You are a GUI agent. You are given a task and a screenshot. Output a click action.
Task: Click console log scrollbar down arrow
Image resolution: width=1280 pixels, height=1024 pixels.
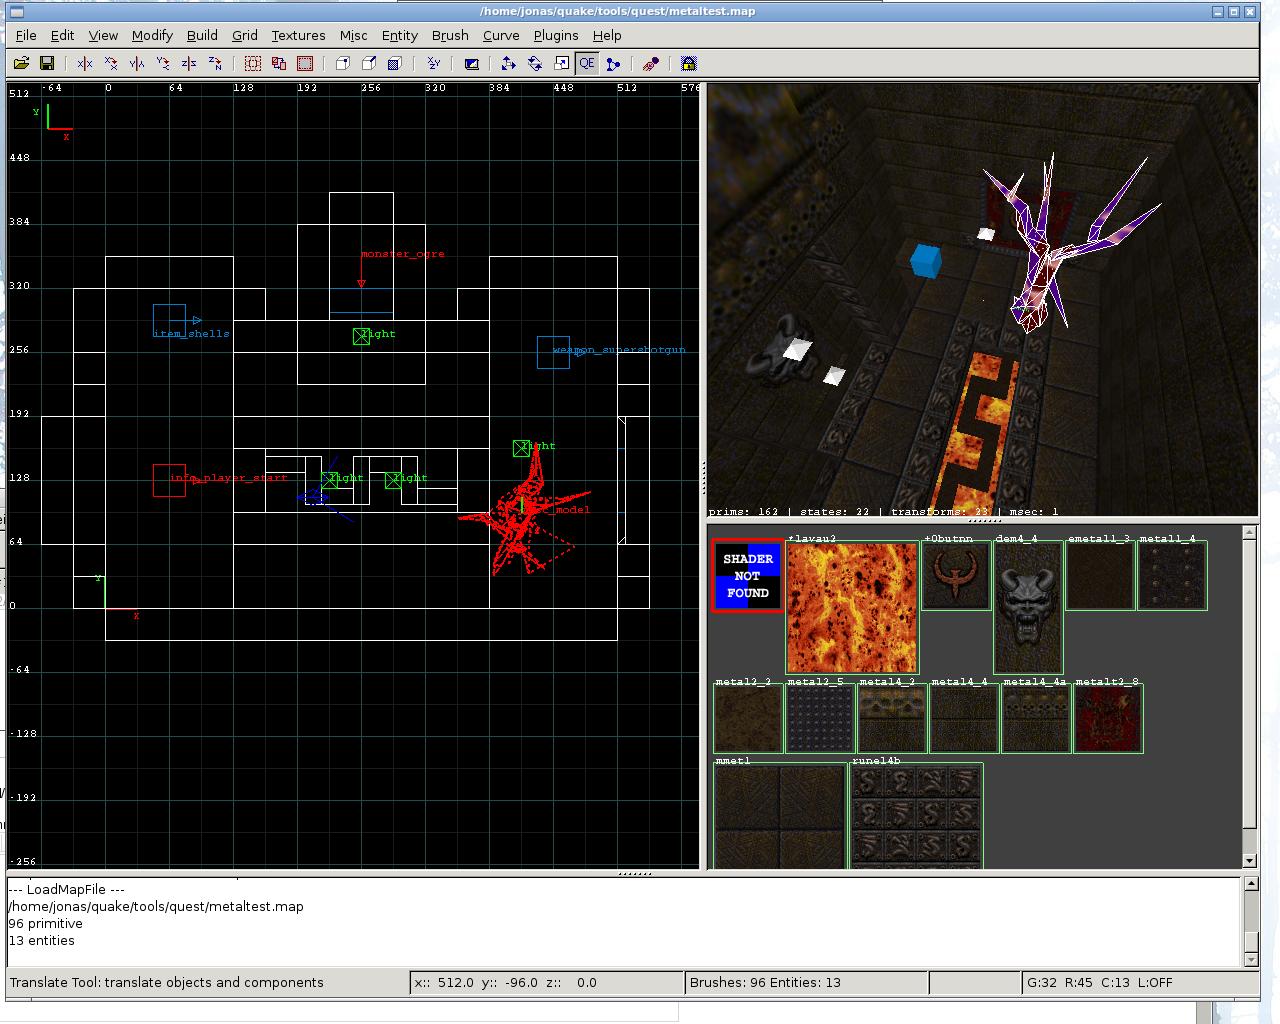[1250, 959]
